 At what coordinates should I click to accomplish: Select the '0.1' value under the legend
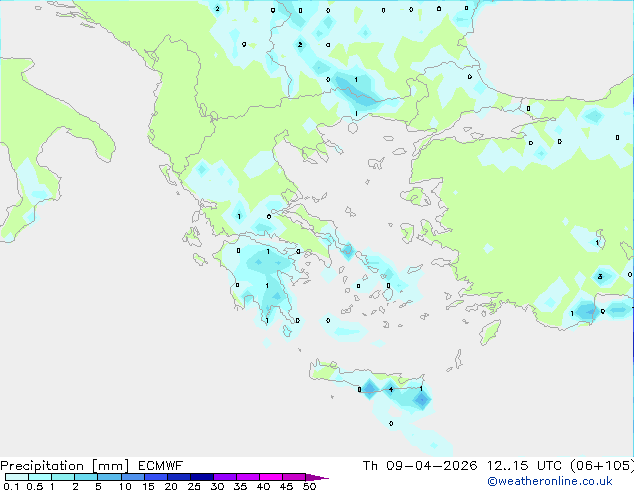pyautogui.click(x=11, y=486)
